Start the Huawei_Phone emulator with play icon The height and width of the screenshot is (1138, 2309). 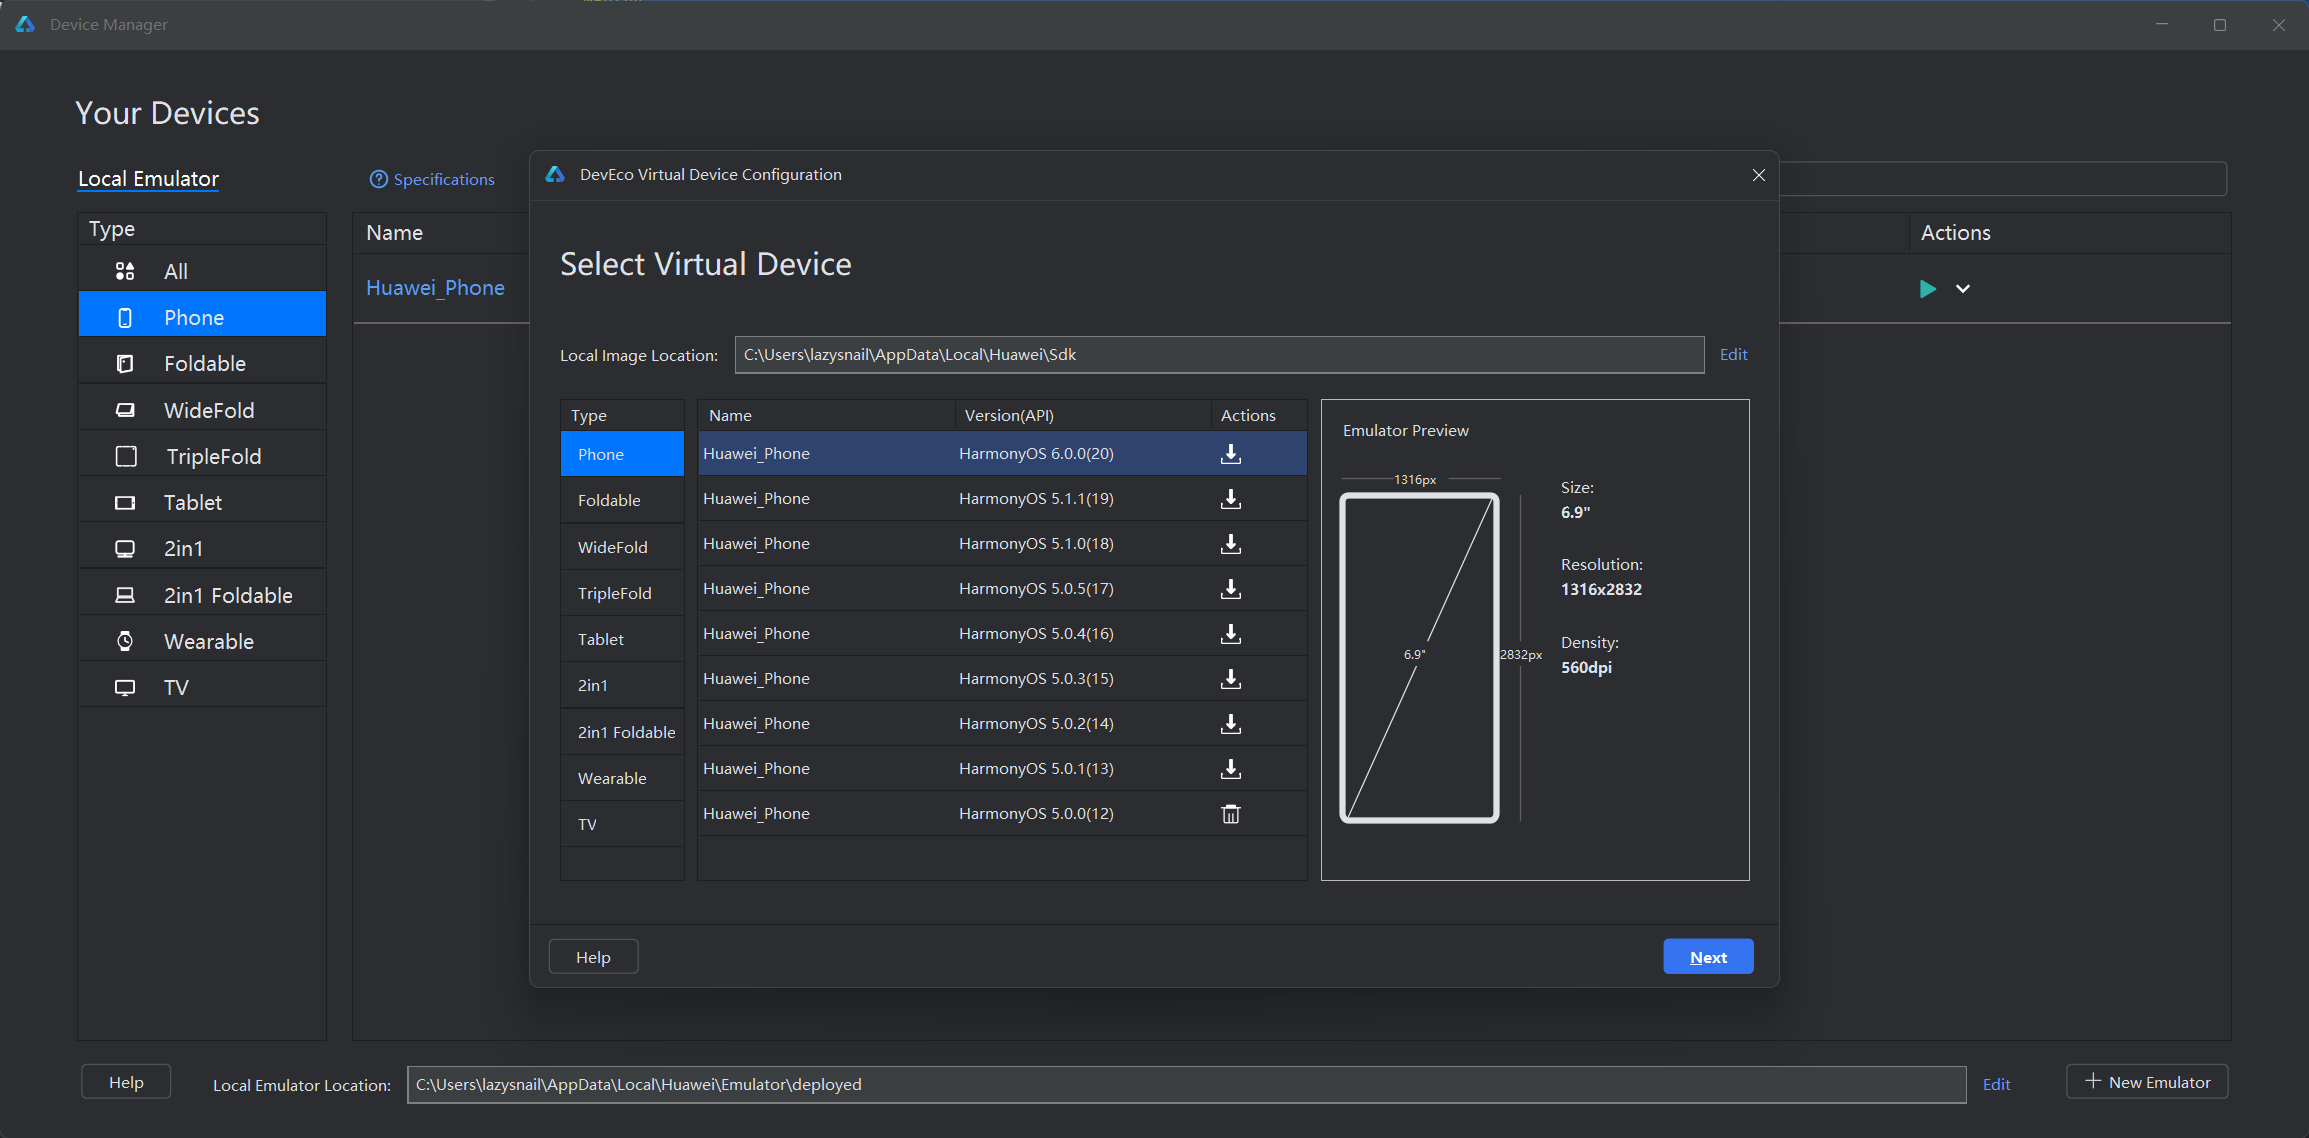tap(1927, 289)
